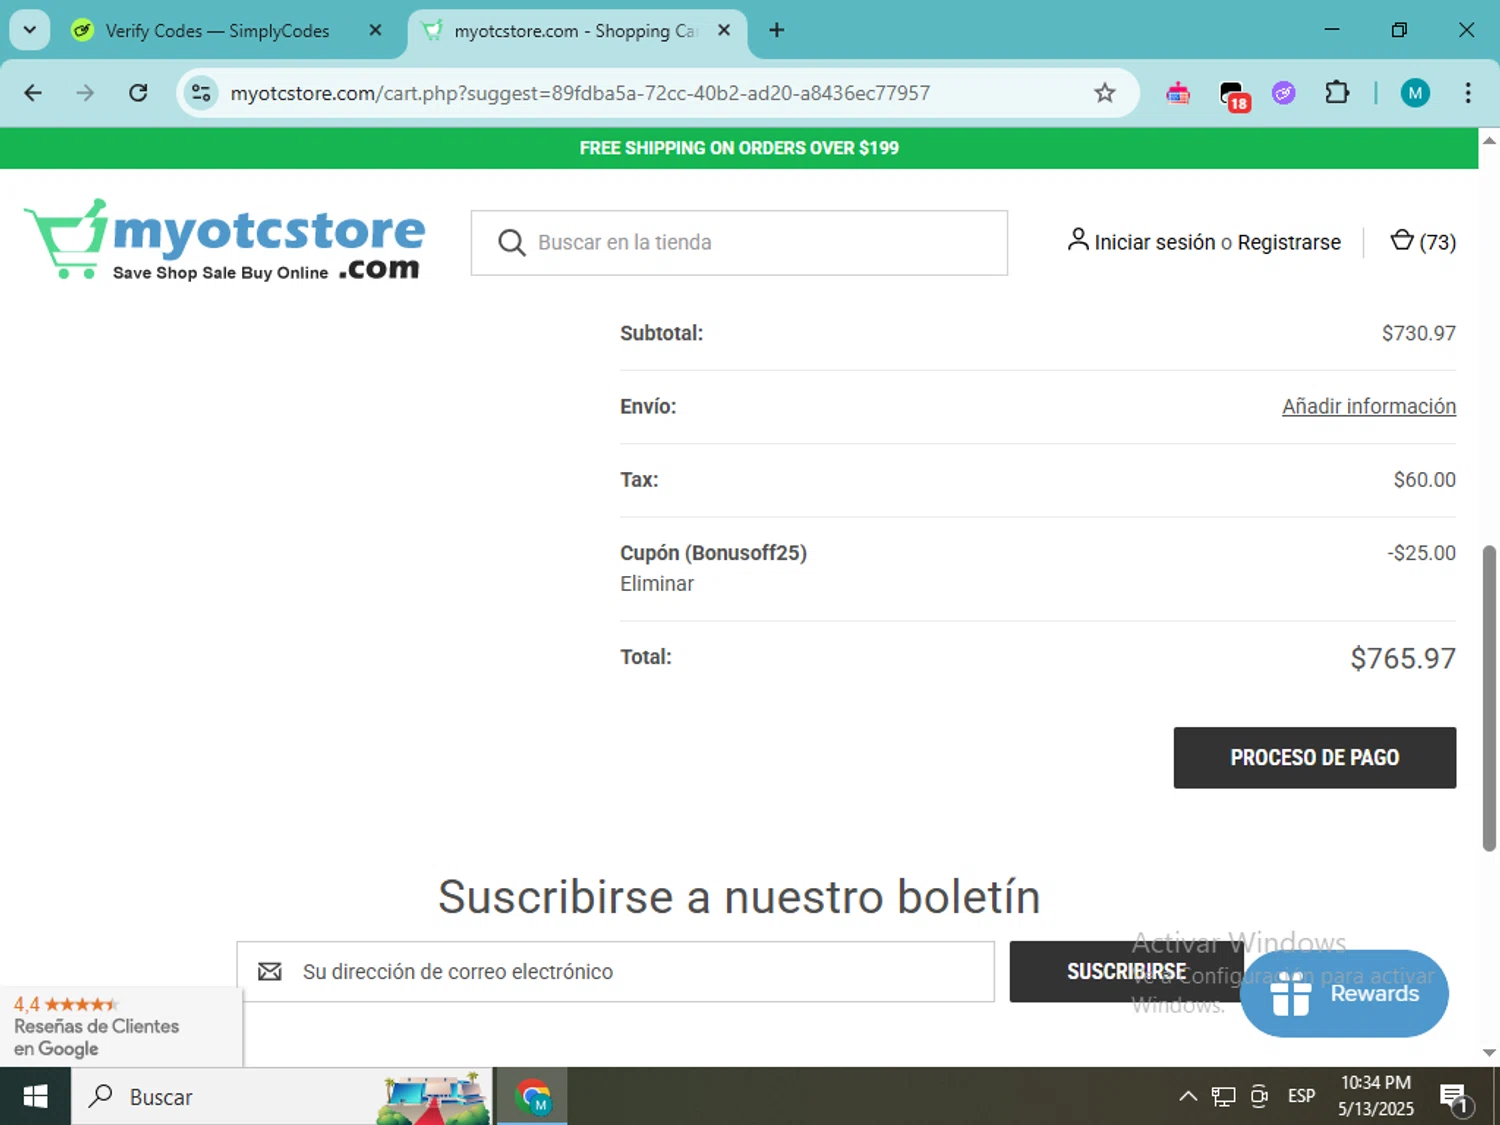Click the PROCESO DE PAGO button
The height and width of the screenshot is (1125, 1500).
tap(1314, 758)
